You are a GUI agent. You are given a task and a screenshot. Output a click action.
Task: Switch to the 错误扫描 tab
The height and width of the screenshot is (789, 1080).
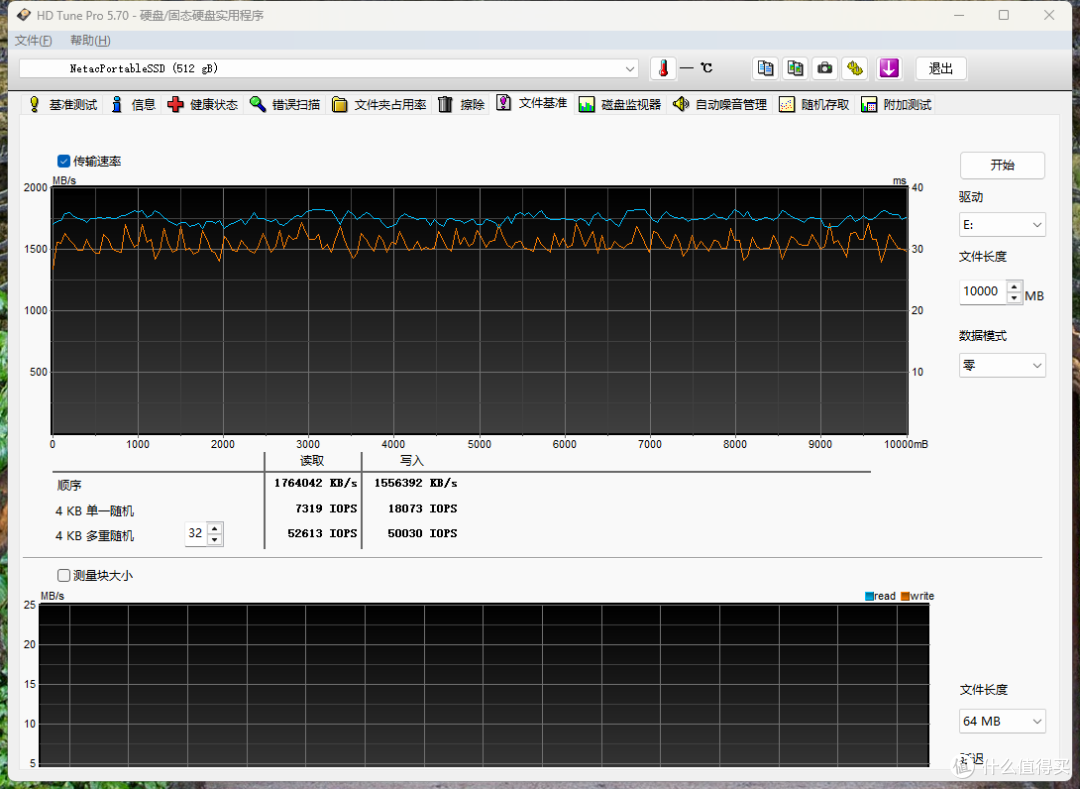285,105
